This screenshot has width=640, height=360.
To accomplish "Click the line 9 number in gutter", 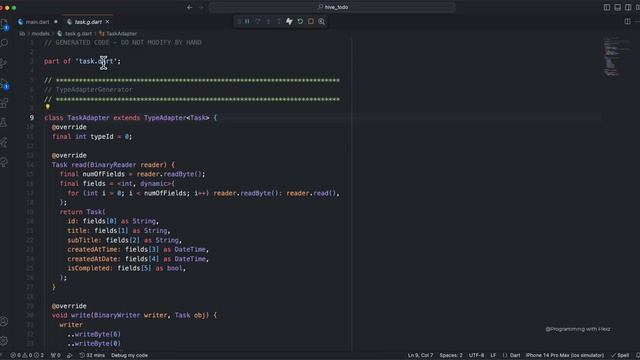I will [32, 118].
